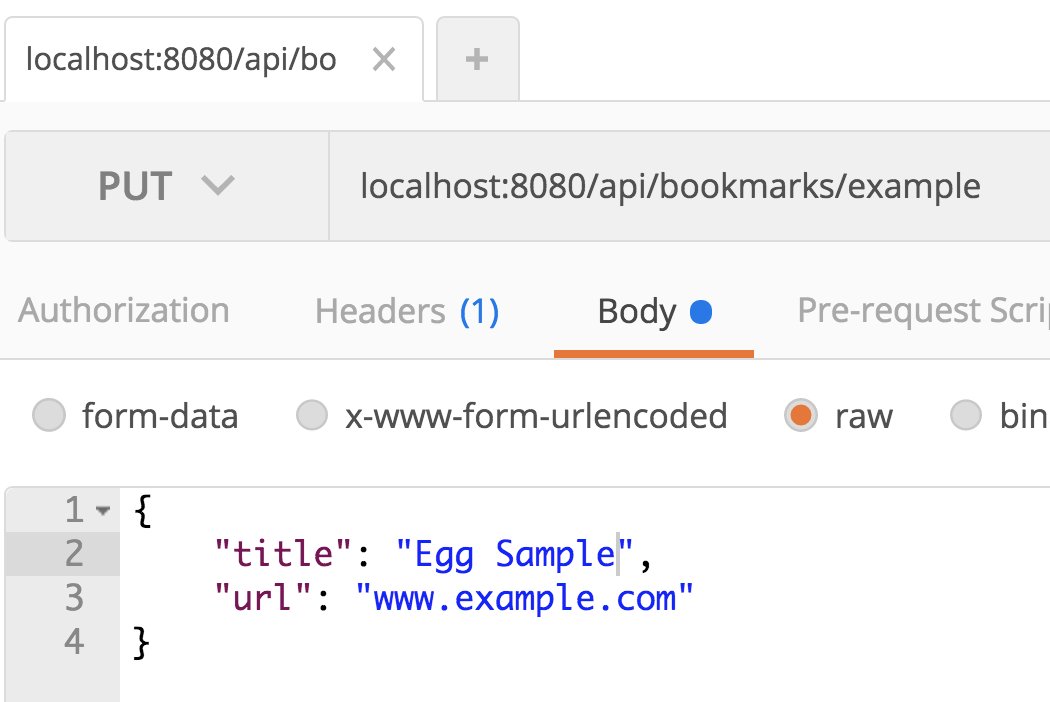1050x702 pixels.
Task: Go to the Pre-request Script tab
Action: [x=922, y=311]
